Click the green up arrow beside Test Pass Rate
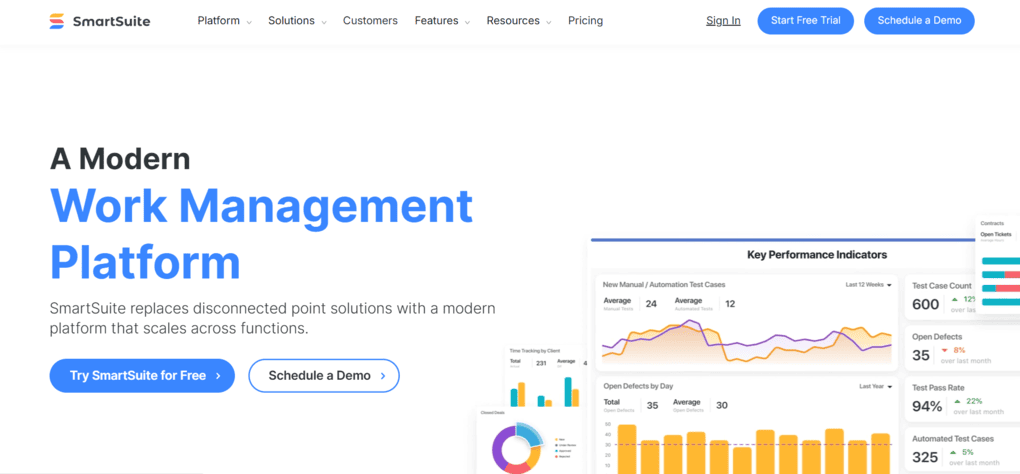1020x474 pixels. click(956, 401)
